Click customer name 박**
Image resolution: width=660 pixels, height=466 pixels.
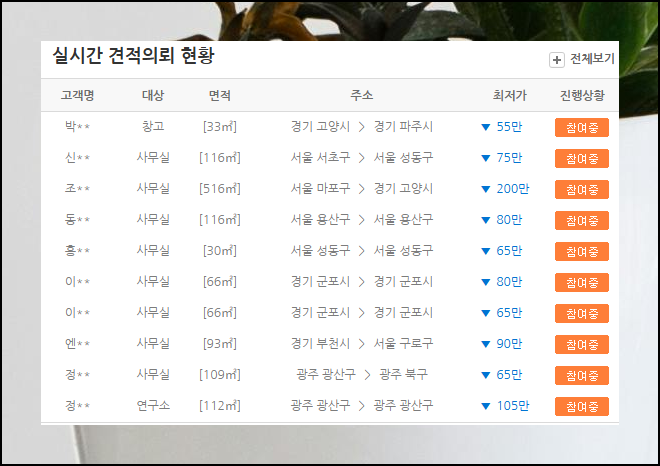click(x=77, y=126)
